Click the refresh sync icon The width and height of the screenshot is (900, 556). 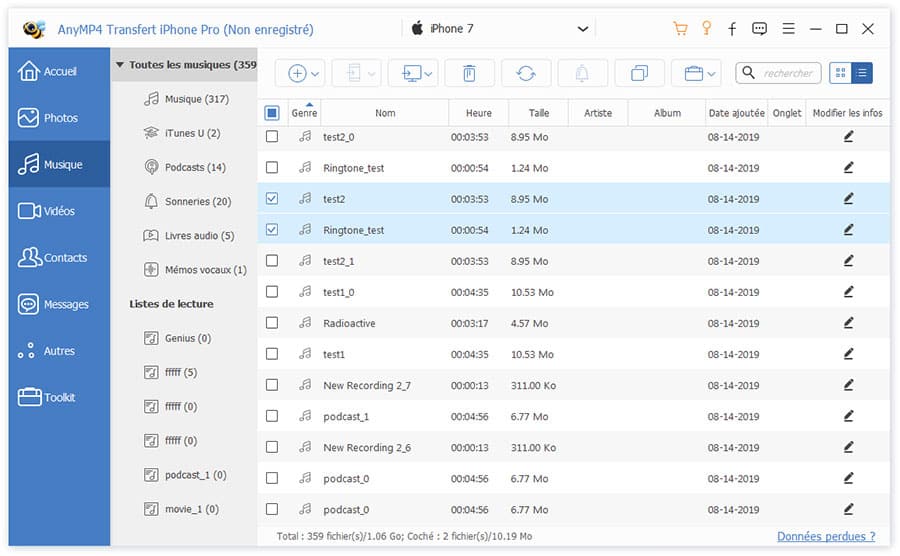click(526, 73)
